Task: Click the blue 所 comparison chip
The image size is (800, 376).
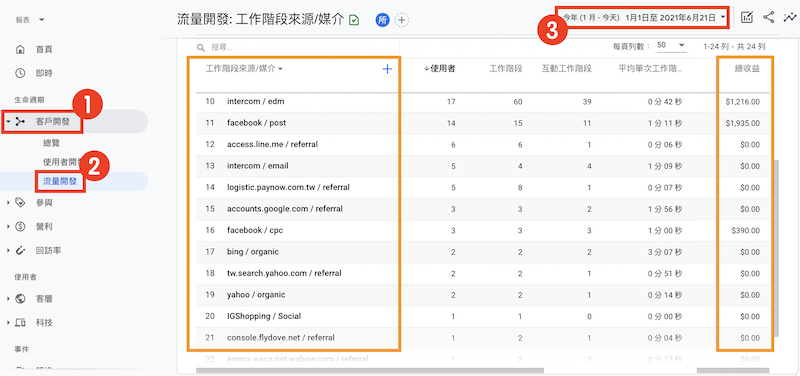Action: (x=382, y=20)
